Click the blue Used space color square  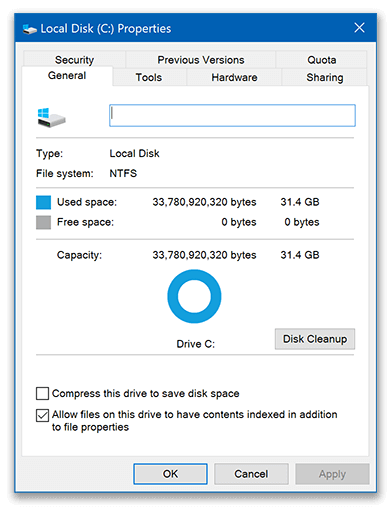[x=43, y=202]
